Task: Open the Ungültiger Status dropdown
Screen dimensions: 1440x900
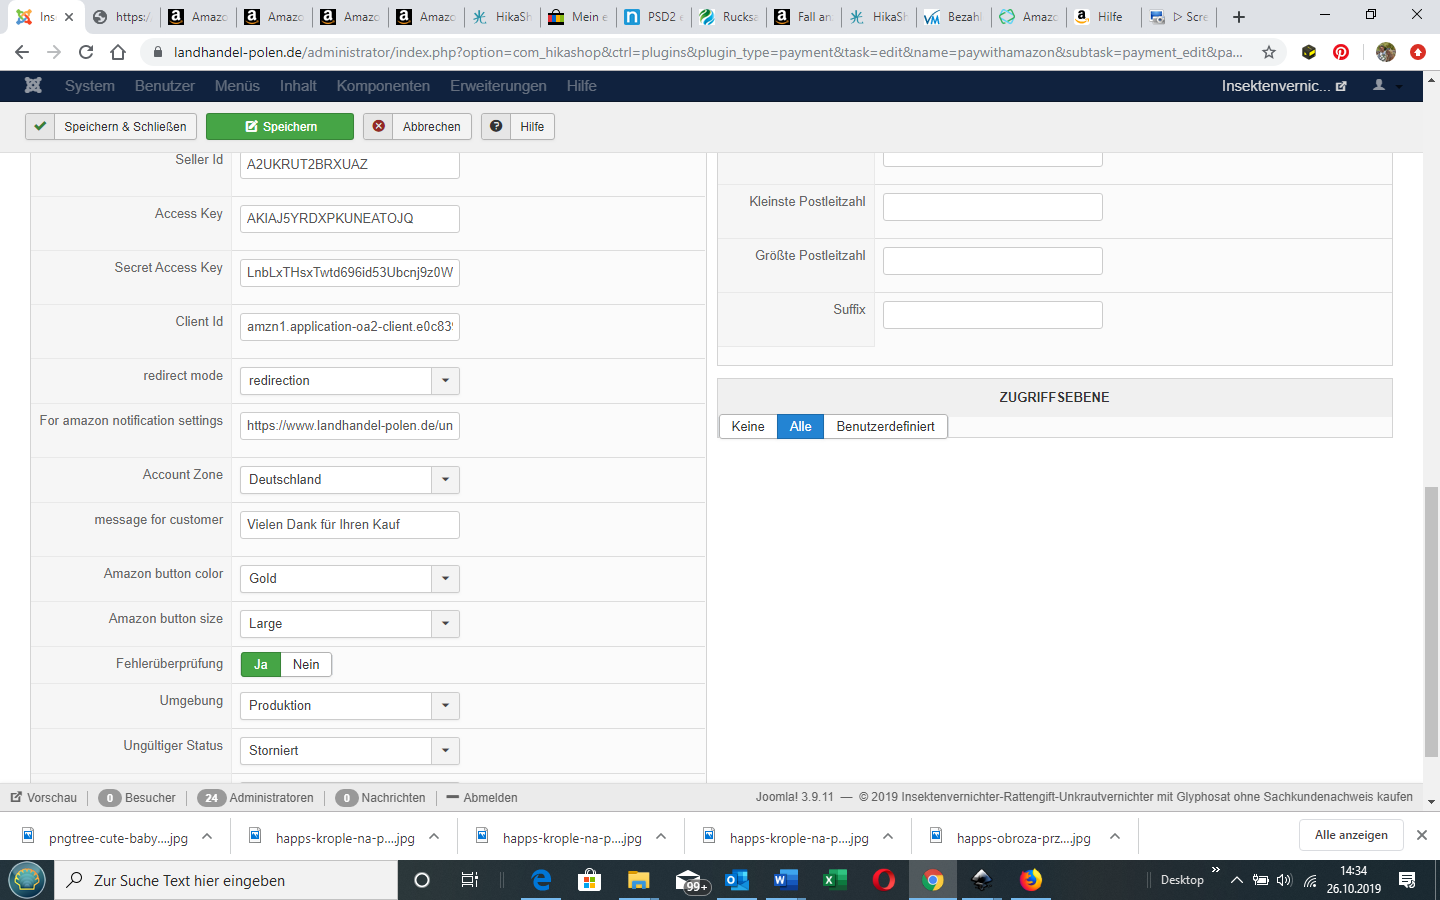Action: [x=349, y=751]
